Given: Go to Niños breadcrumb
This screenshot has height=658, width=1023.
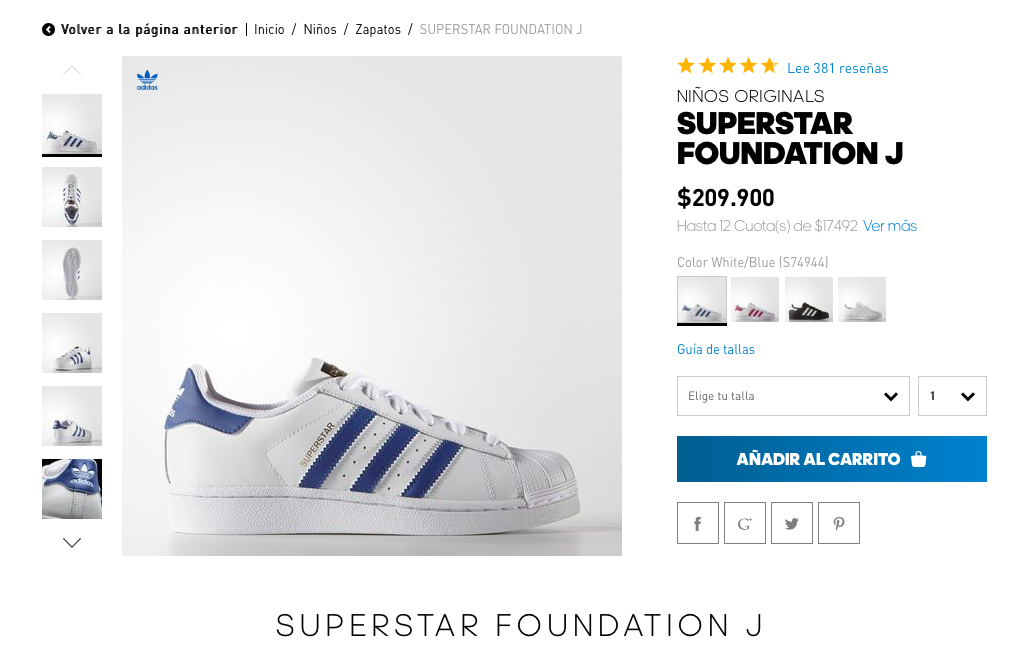Looking at the screenshot, I should click(x=319, y=30).
